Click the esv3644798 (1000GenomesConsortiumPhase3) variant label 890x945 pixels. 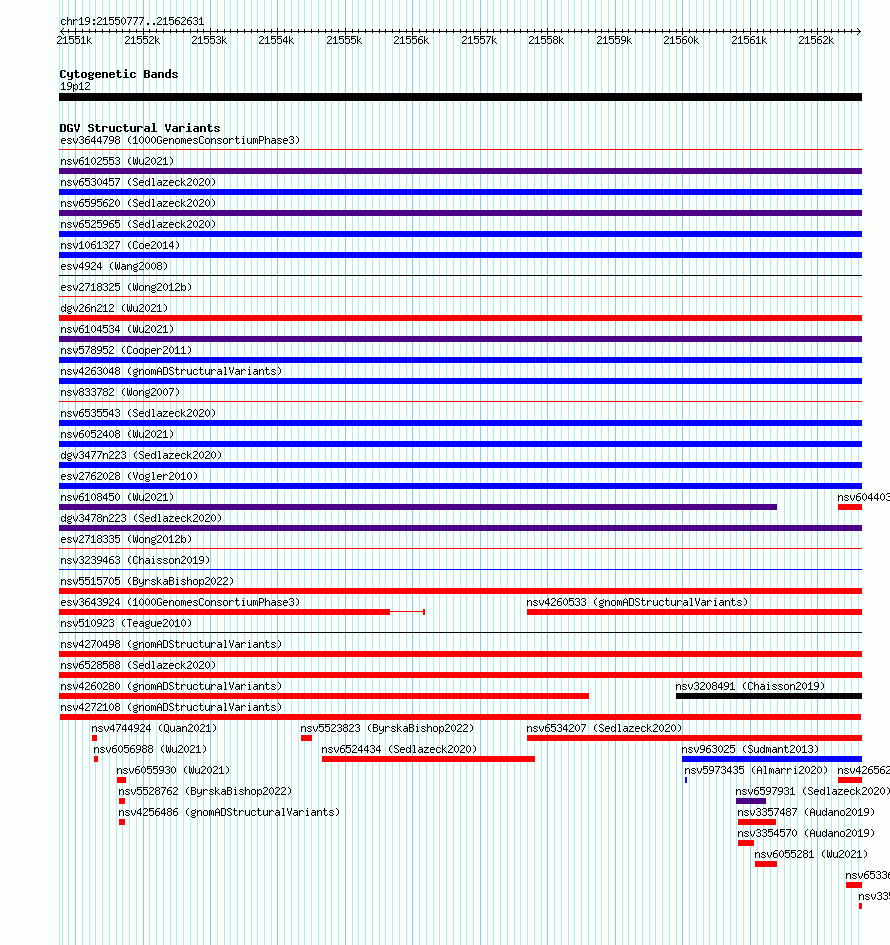[x=180, y=140]
